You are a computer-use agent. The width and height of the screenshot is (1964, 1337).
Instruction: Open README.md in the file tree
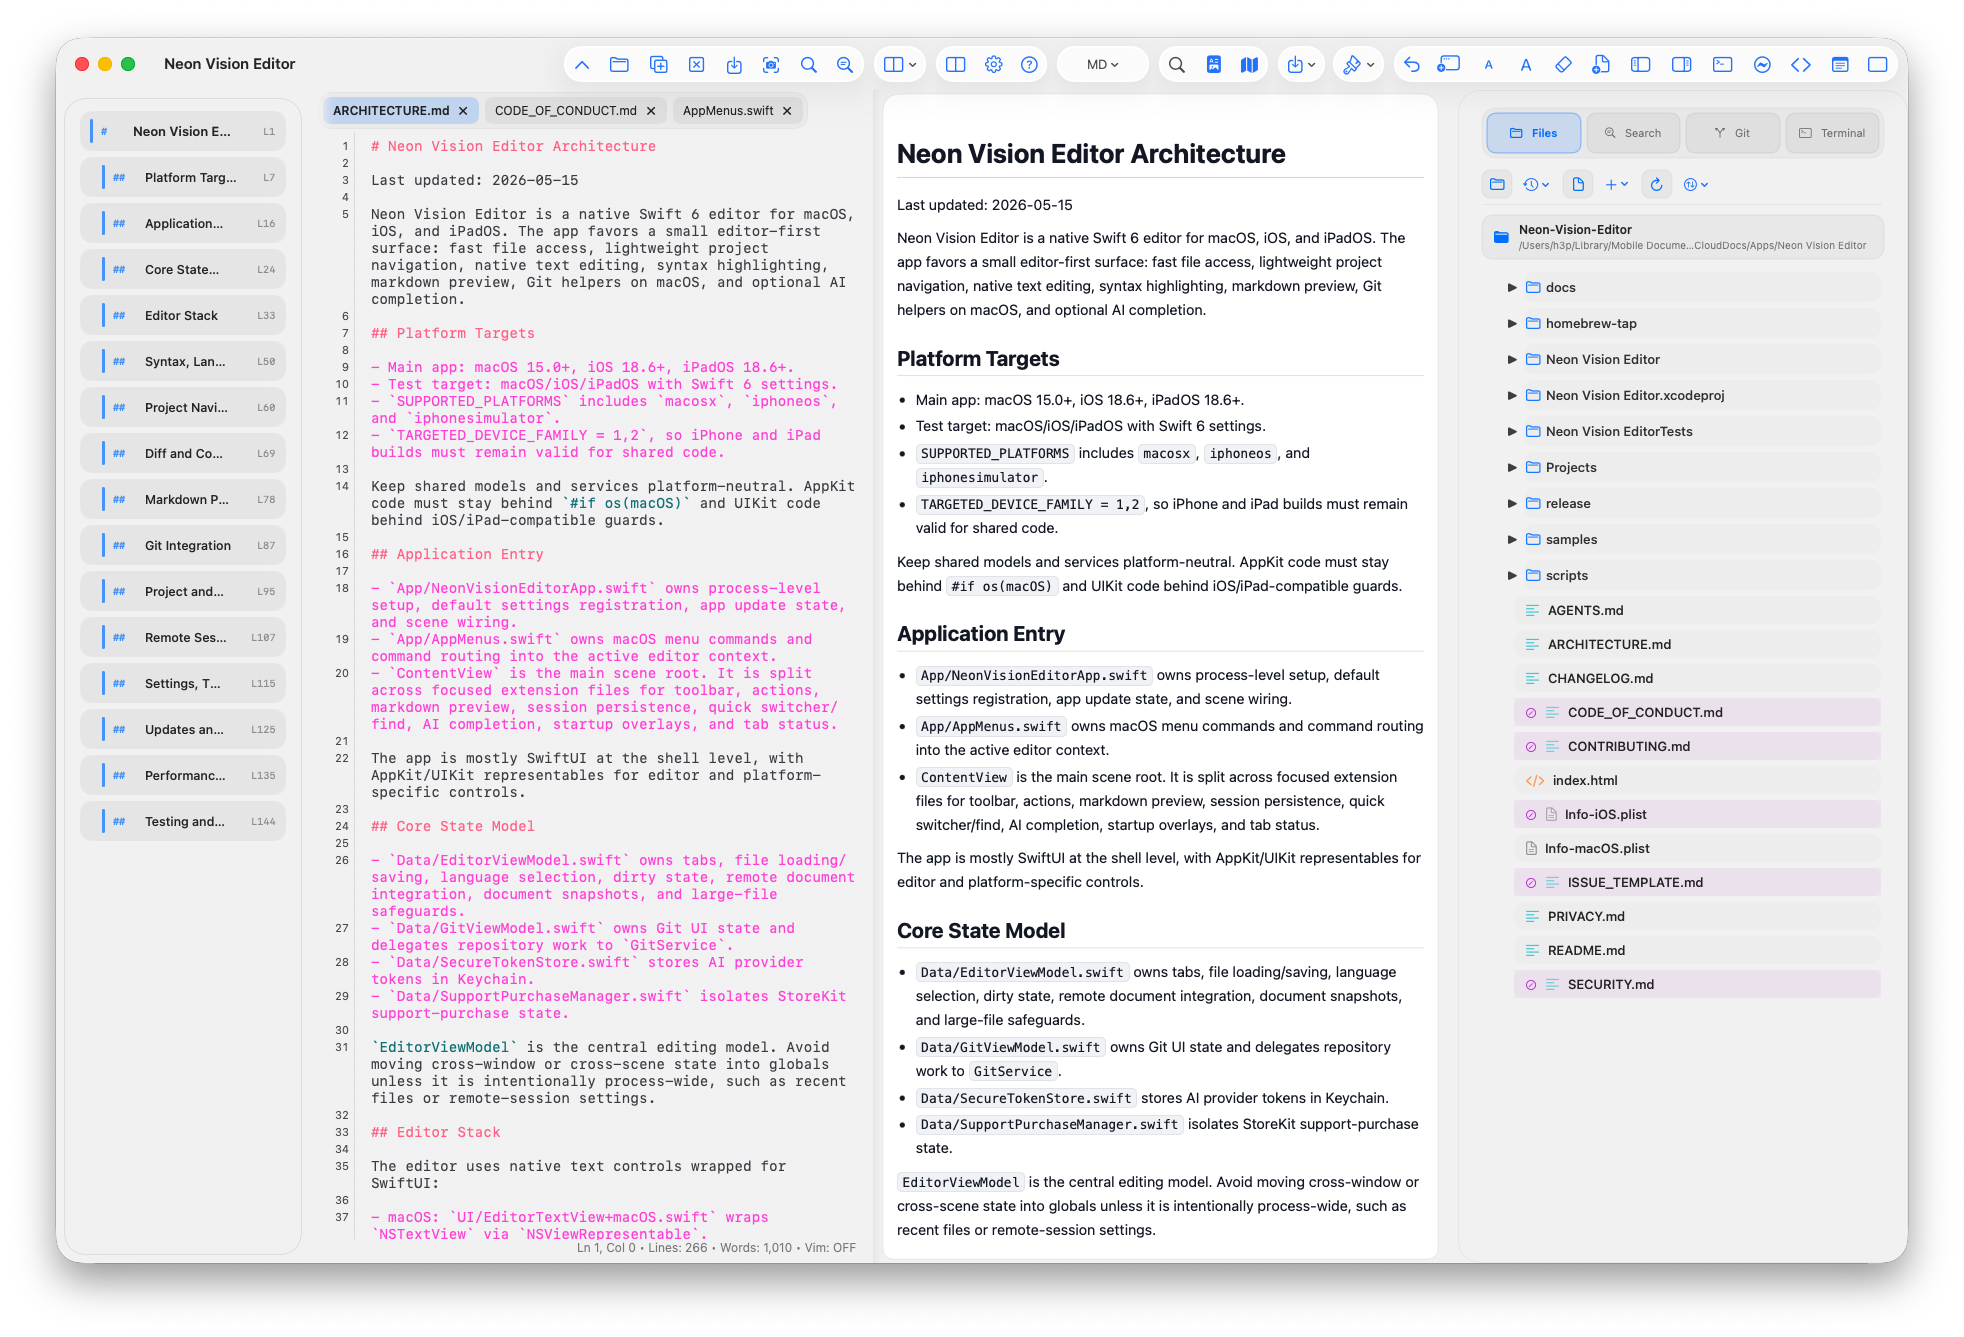(x=1697, y=950)
